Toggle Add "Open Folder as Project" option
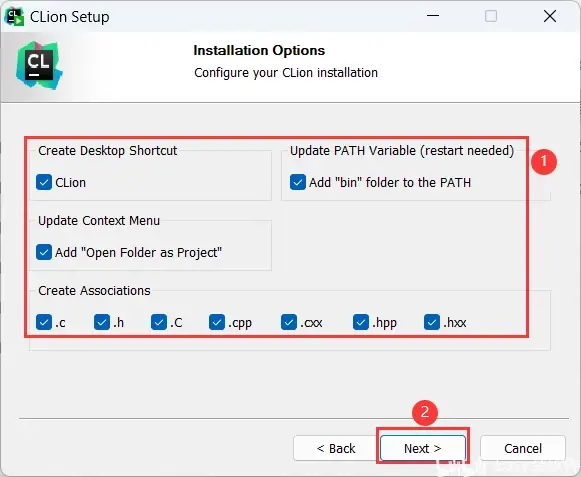 click(44, 252)
